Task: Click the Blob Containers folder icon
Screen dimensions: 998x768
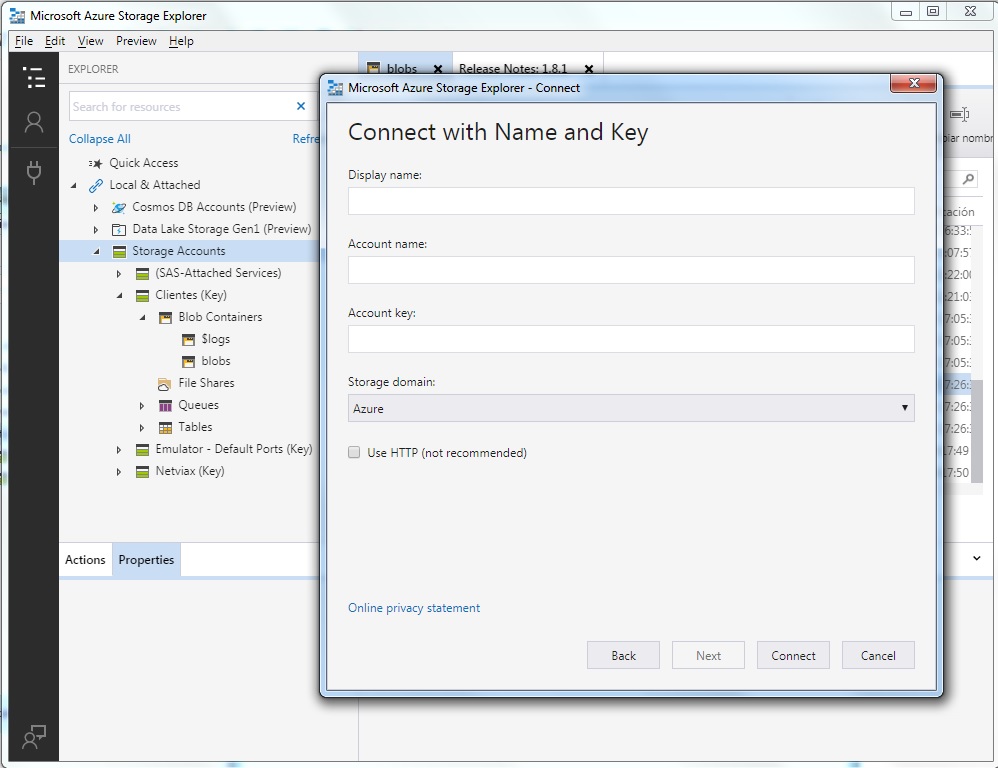Action: (165, 318)
